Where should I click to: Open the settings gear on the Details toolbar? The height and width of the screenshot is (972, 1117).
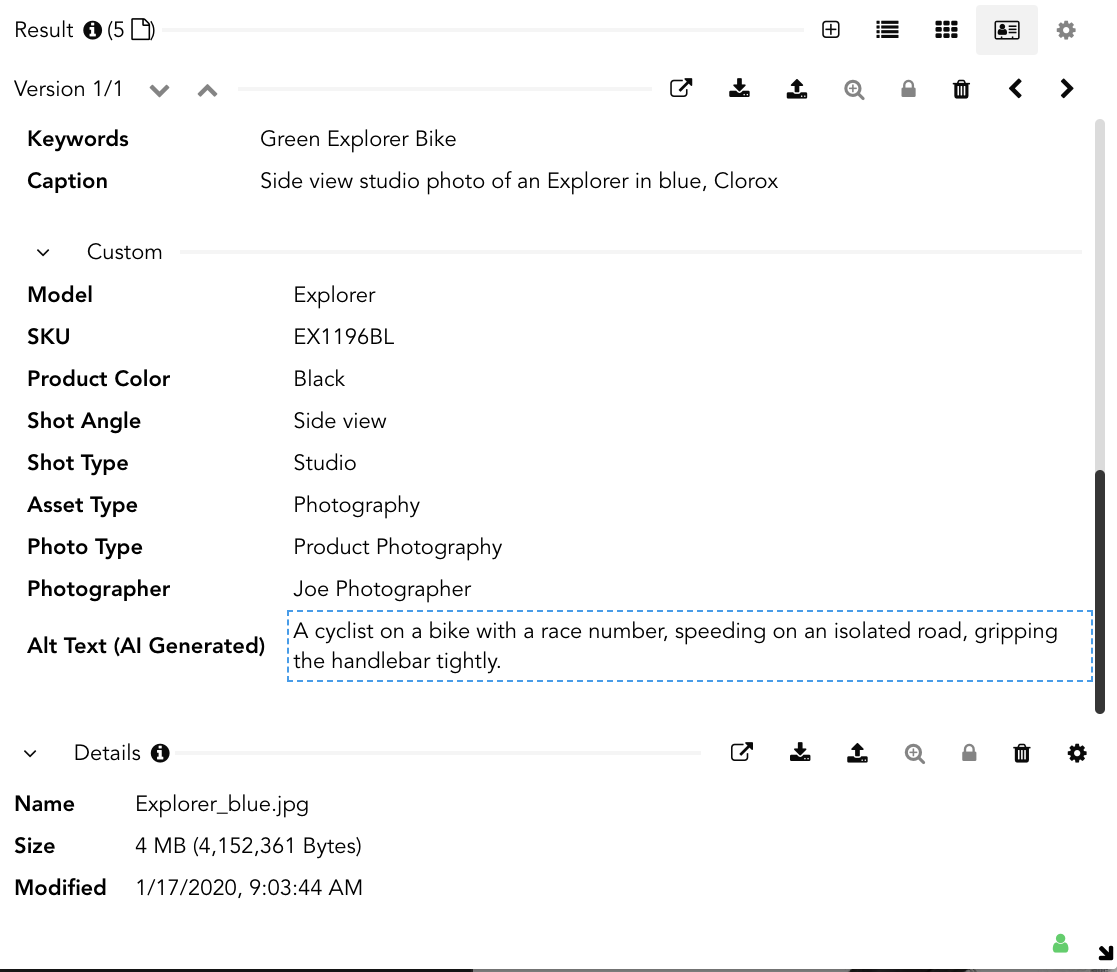[1077, 753]
